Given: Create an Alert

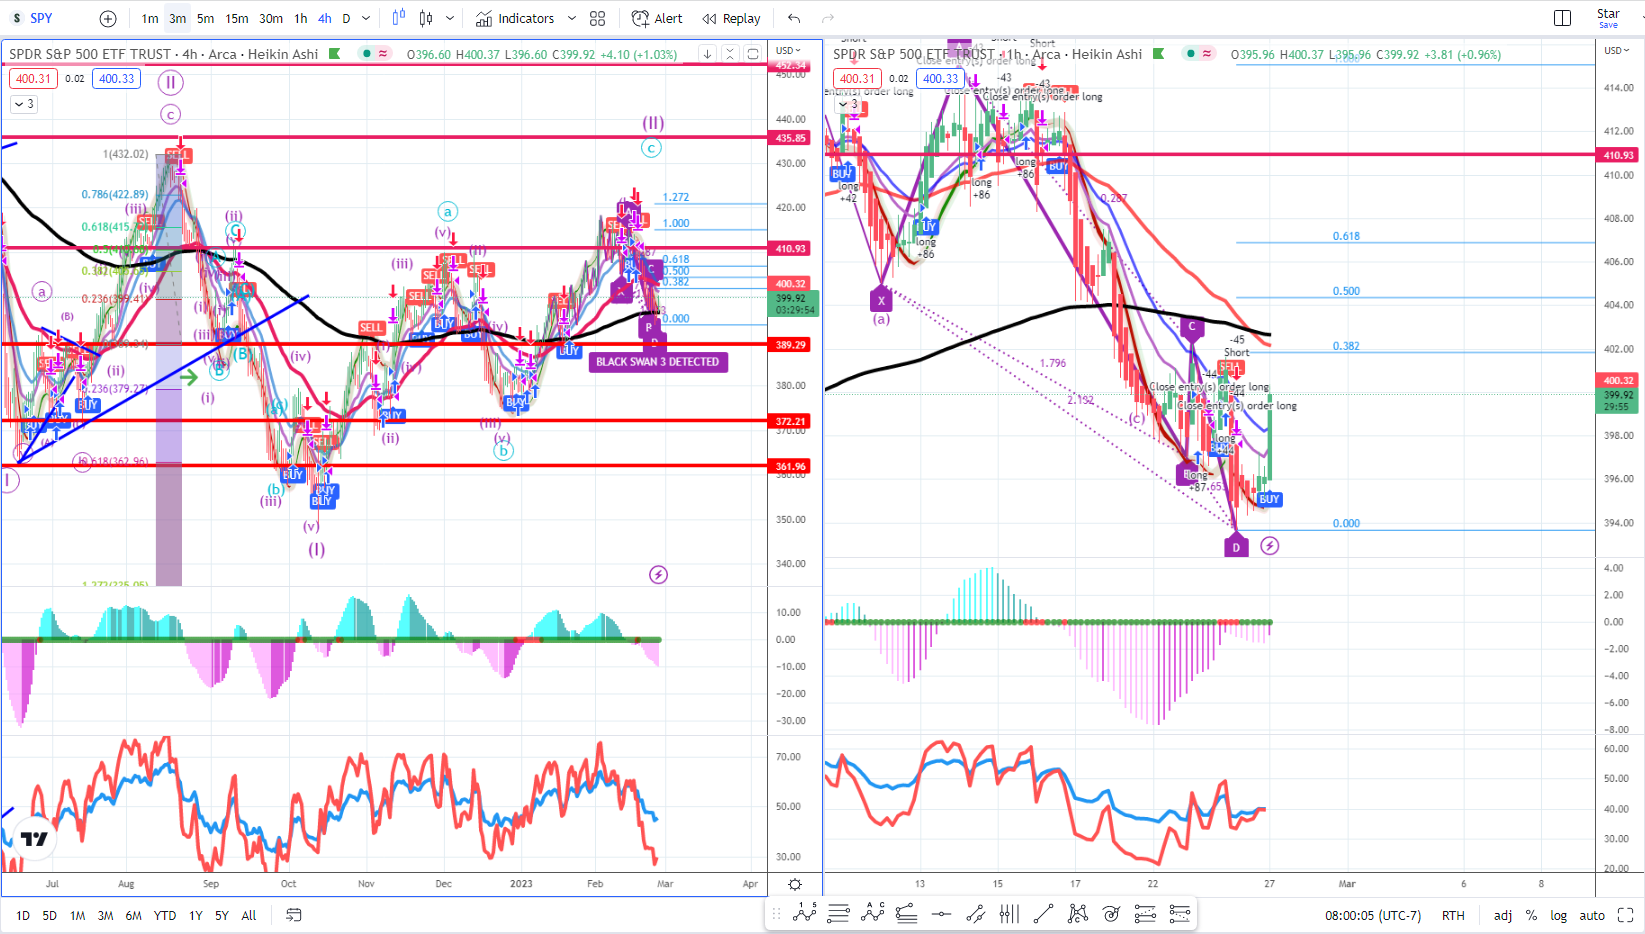Looking at the screenshot, I should (657, 18).
